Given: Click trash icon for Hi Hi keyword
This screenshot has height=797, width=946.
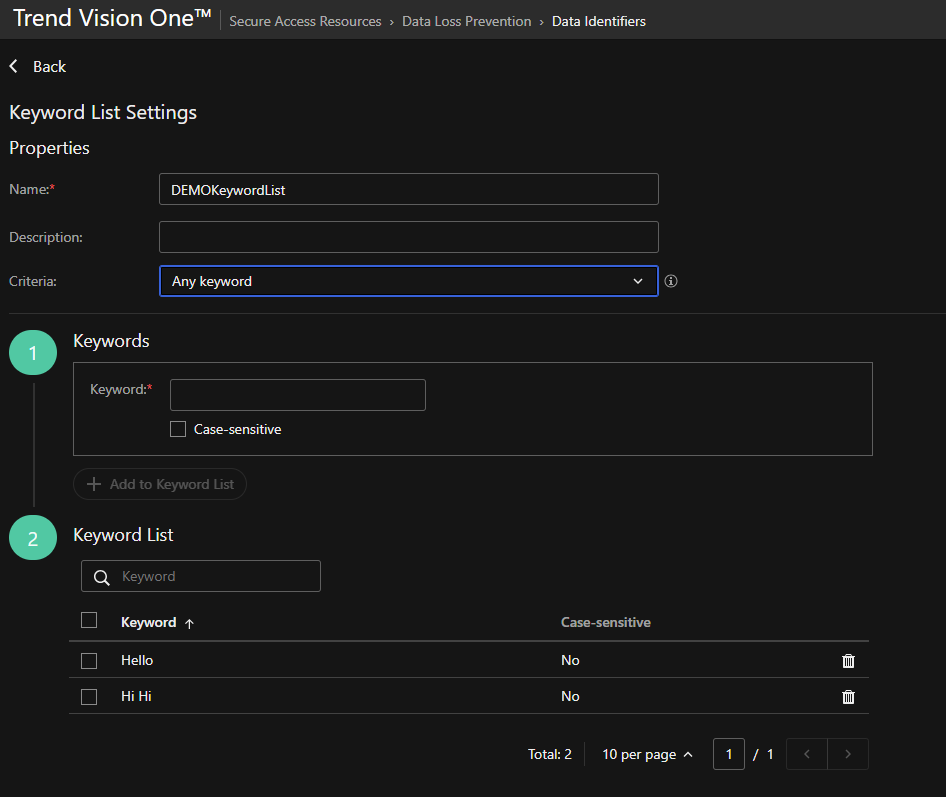Looking at the screenshot, I should [848, 697].
